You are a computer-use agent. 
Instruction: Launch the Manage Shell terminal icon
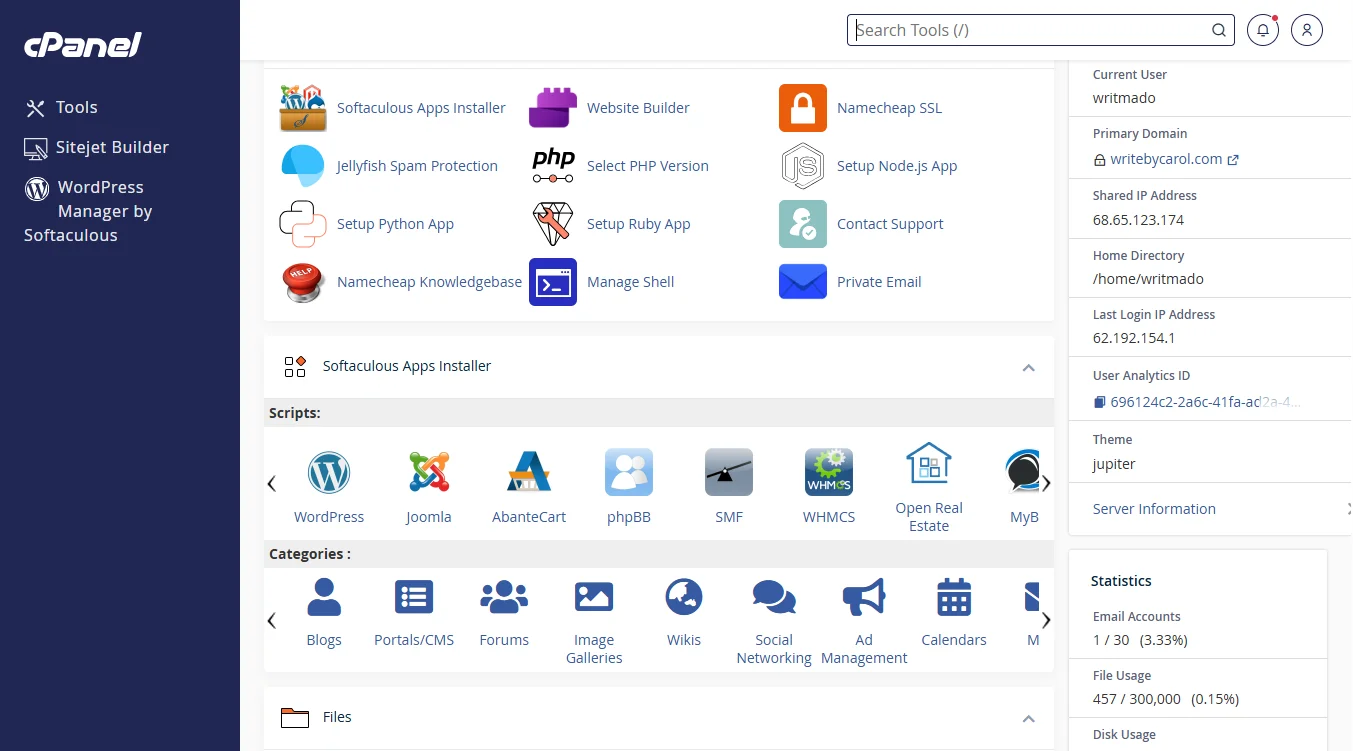[553, 282]
